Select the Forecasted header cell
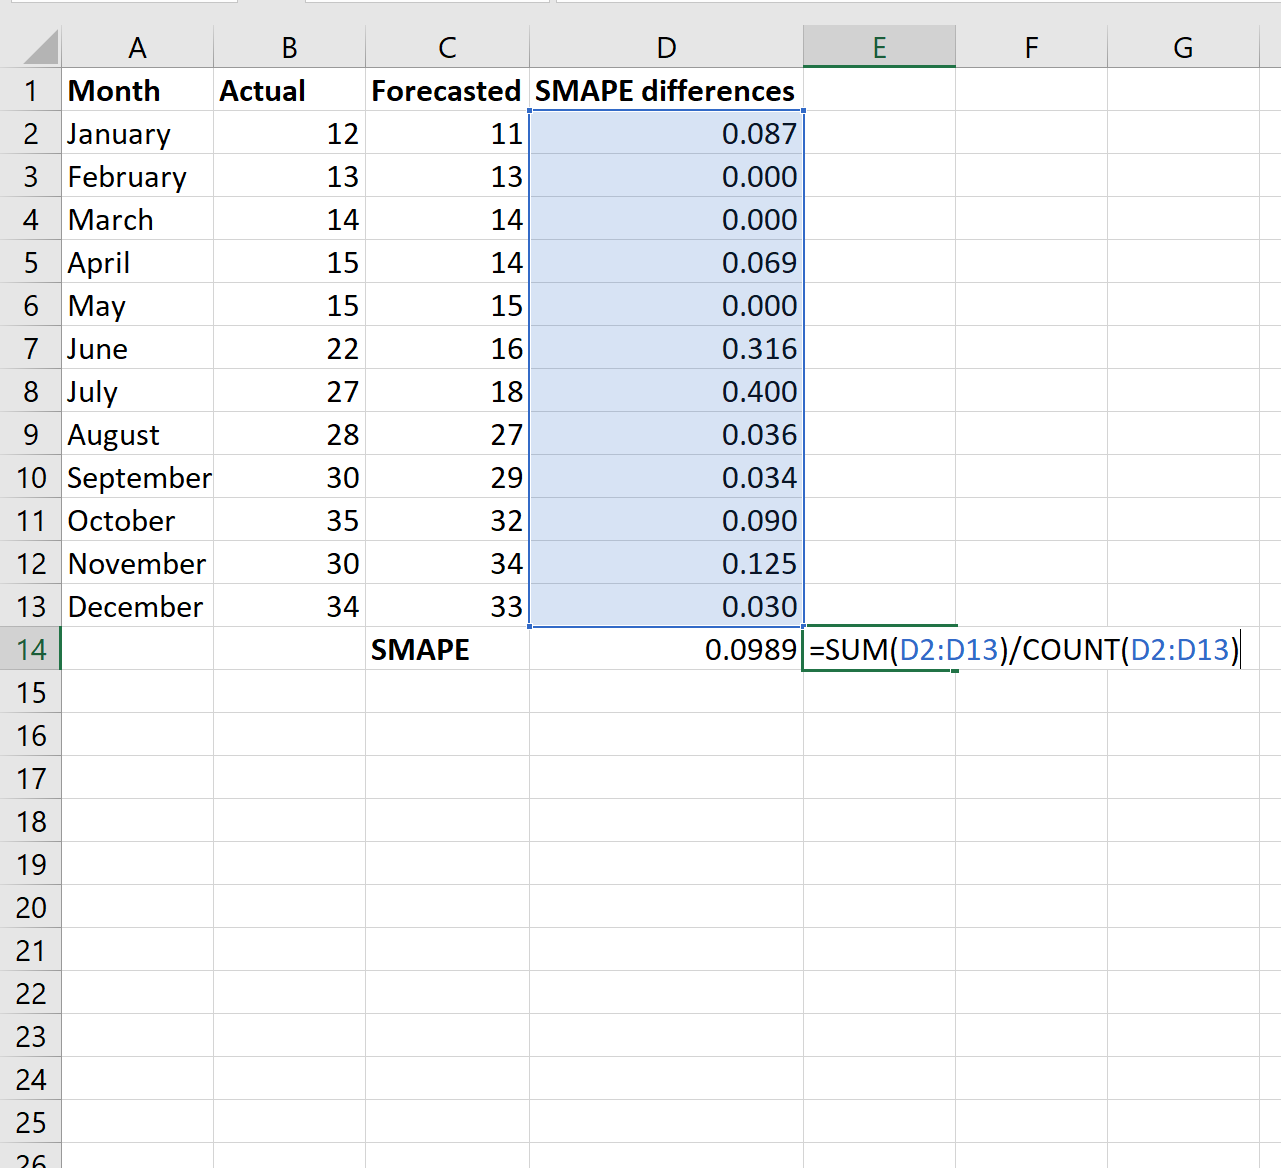The width and height of the screenshot is (1281, 1168). tap(446, 90)
